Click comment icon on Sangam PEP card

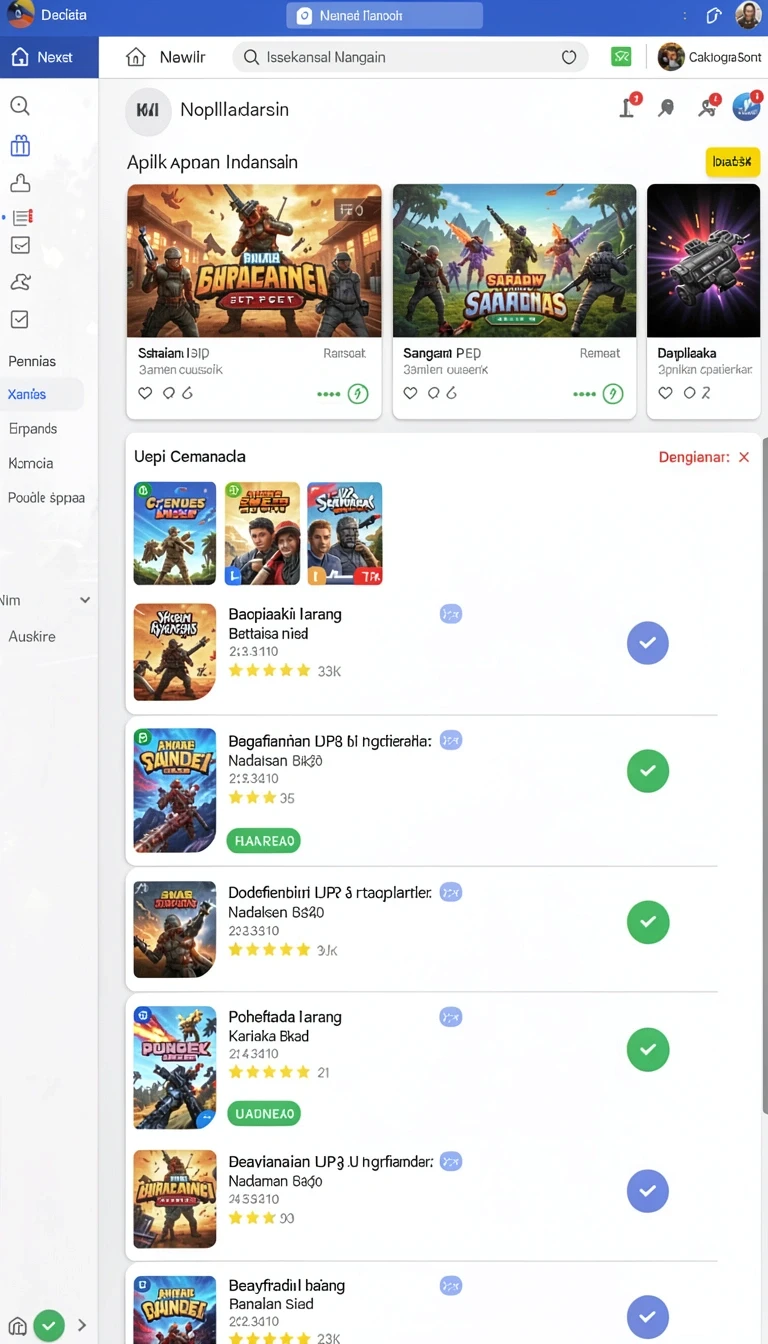click(x=434, y=393)
